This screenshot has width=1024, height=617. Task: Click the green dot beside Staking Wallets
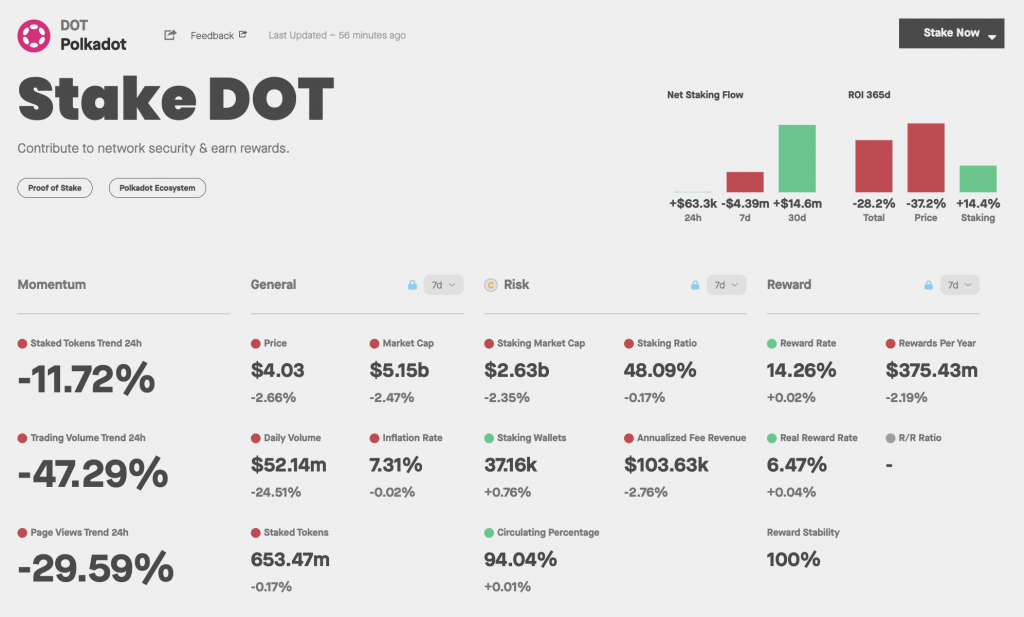click(x=488, y=438)
